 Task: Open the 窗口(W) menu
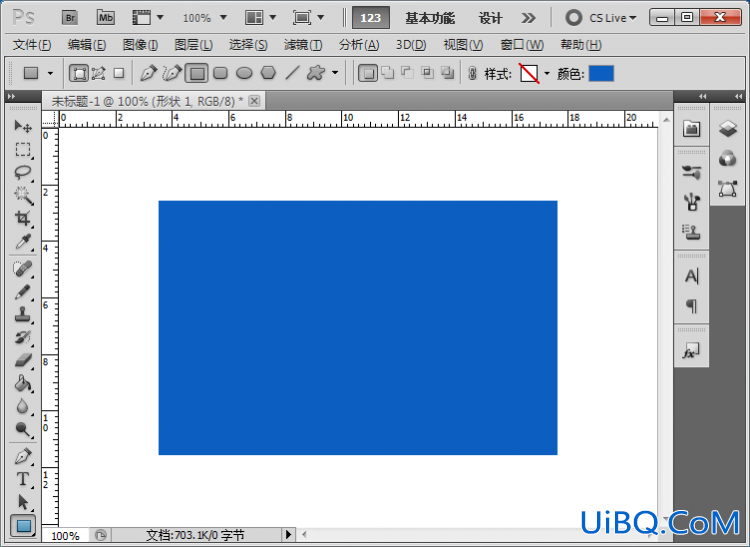[x=522, y=45]
